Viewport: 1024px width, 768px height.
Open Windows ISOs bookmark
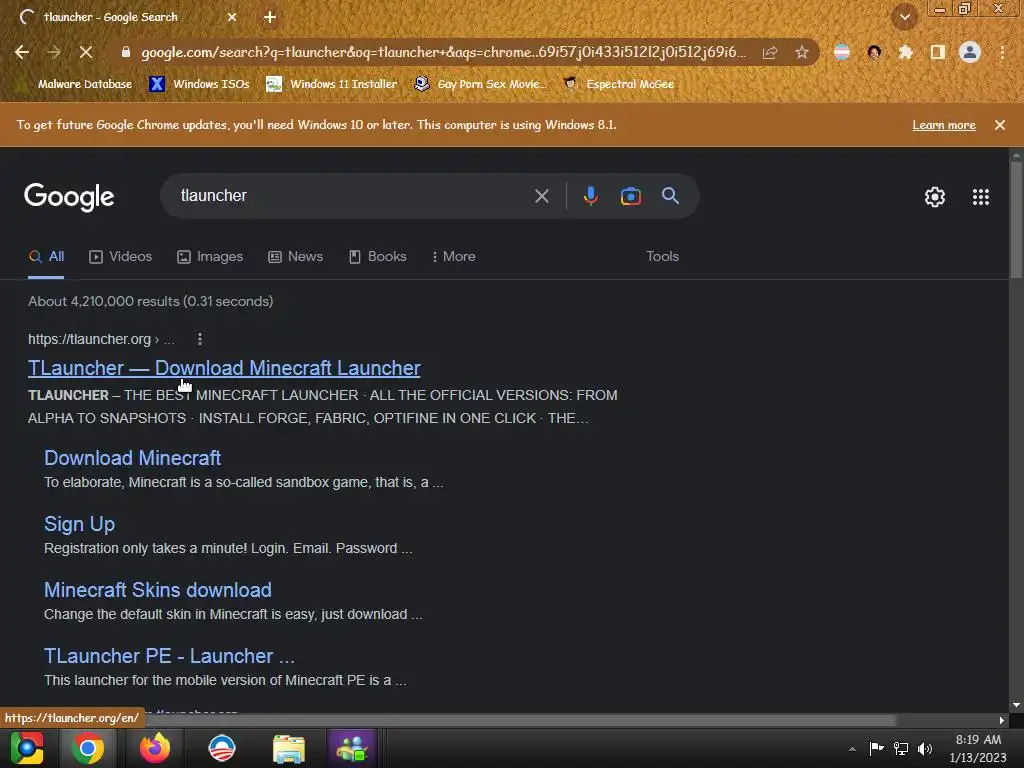point(200,84)
